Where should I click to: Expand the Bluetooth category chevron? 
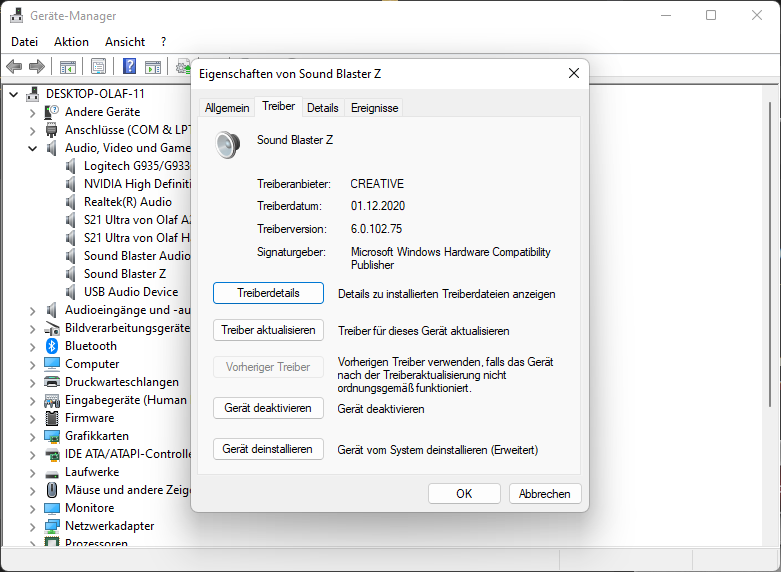pos(32,347)
